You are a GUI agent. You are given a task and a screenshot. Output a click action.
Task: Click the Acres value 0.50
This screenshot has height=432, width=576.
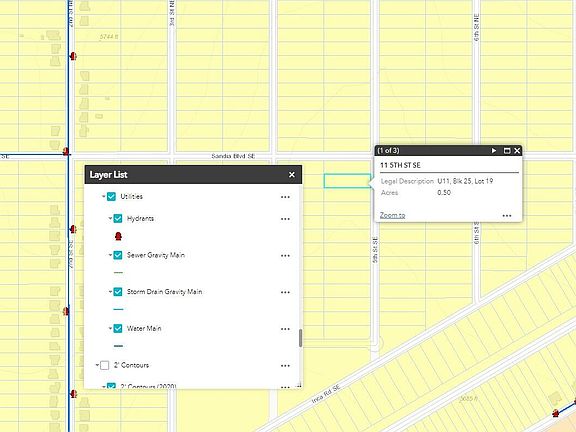(444, 193)
